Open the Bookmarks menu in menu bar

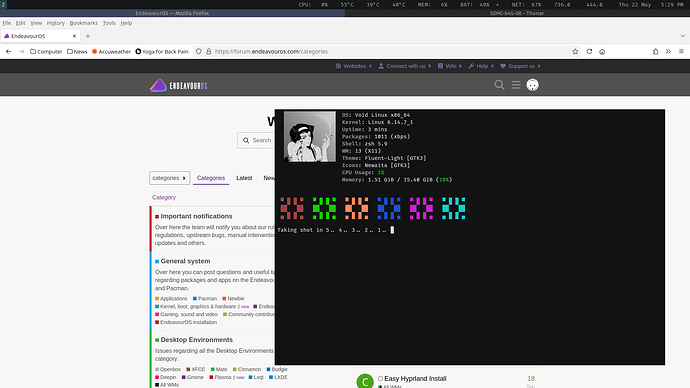pos(84,23)
